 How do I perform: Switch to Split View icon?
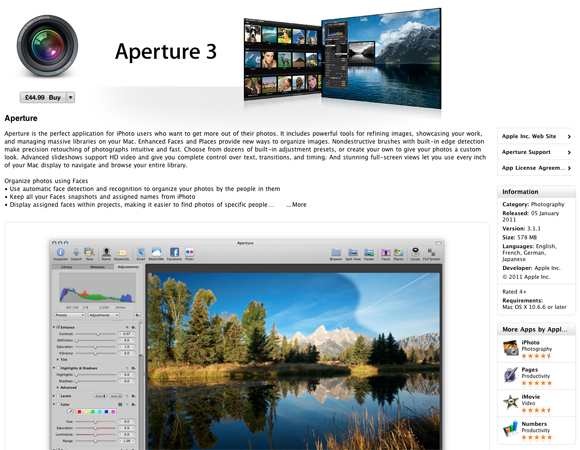pos(353,253)
